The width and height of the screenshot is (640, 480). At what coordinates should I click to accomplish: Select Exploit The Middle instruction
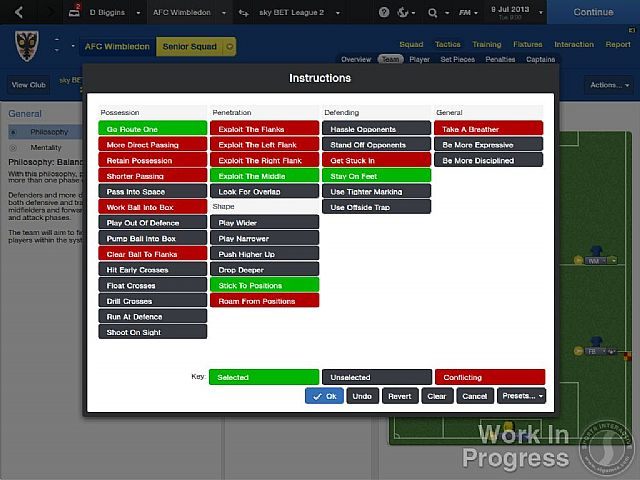pos(264,175)
